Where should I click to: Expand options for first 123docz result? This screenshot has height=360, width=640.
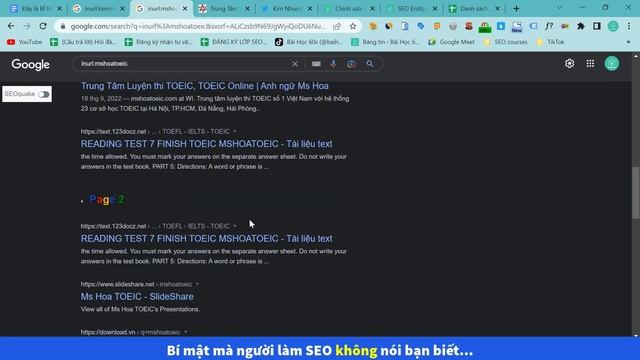[235, 131]
